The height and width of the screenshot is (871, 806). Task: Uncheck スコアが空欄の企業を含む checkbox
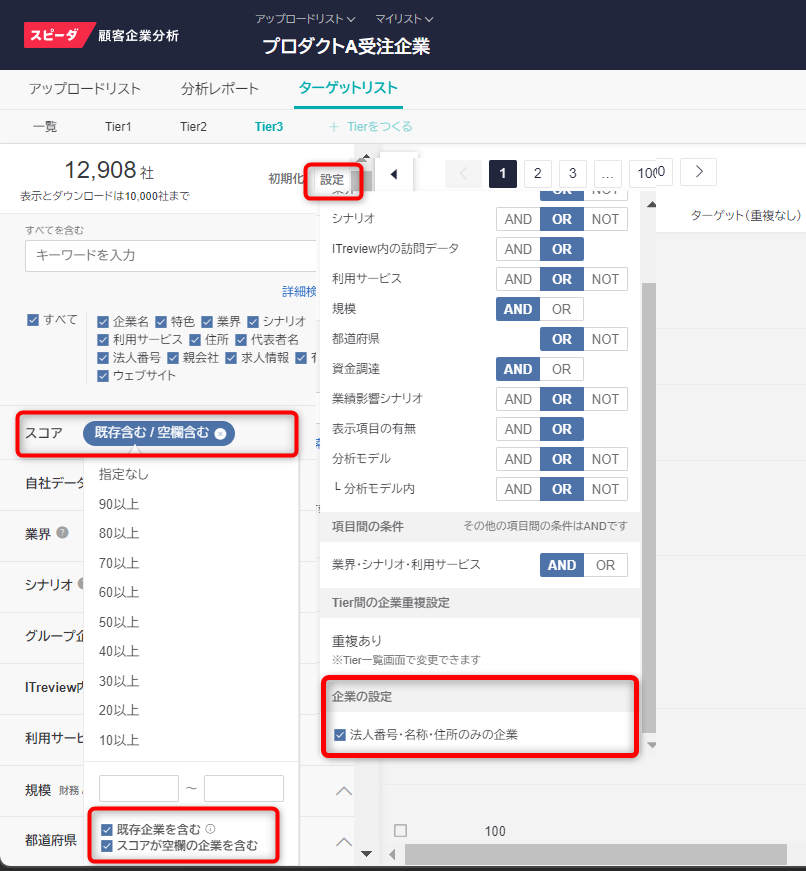click(107, 845)
